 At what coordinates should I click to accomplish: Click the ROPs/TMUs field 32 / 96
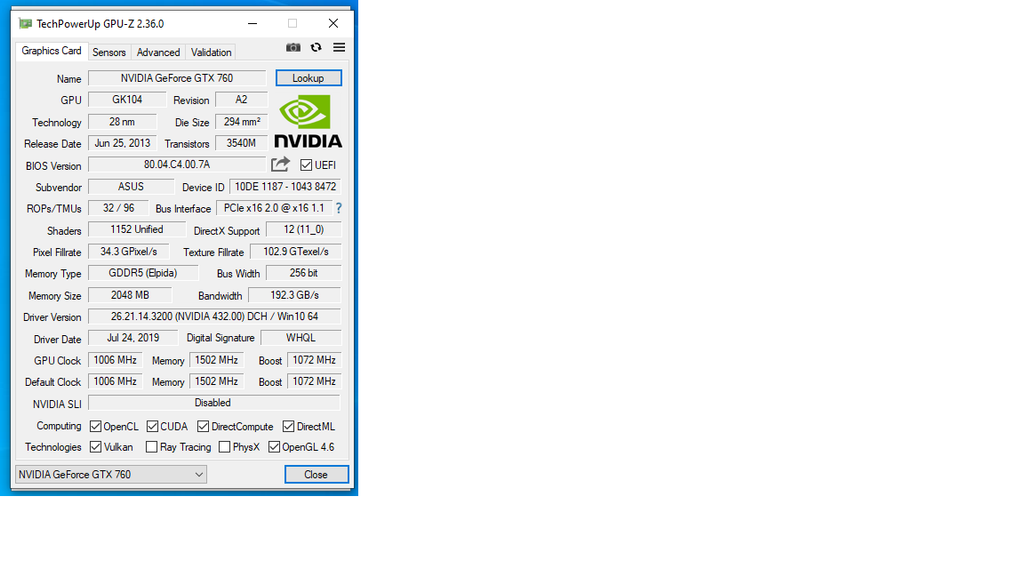118,208
